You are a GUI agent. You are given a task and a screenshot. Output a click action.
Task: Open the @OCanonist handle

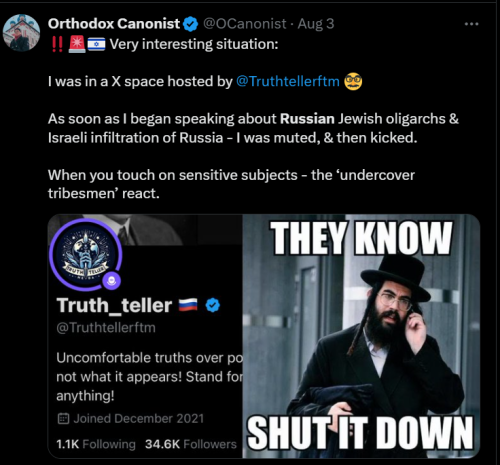pyautogui.click(x=244, y=24)
